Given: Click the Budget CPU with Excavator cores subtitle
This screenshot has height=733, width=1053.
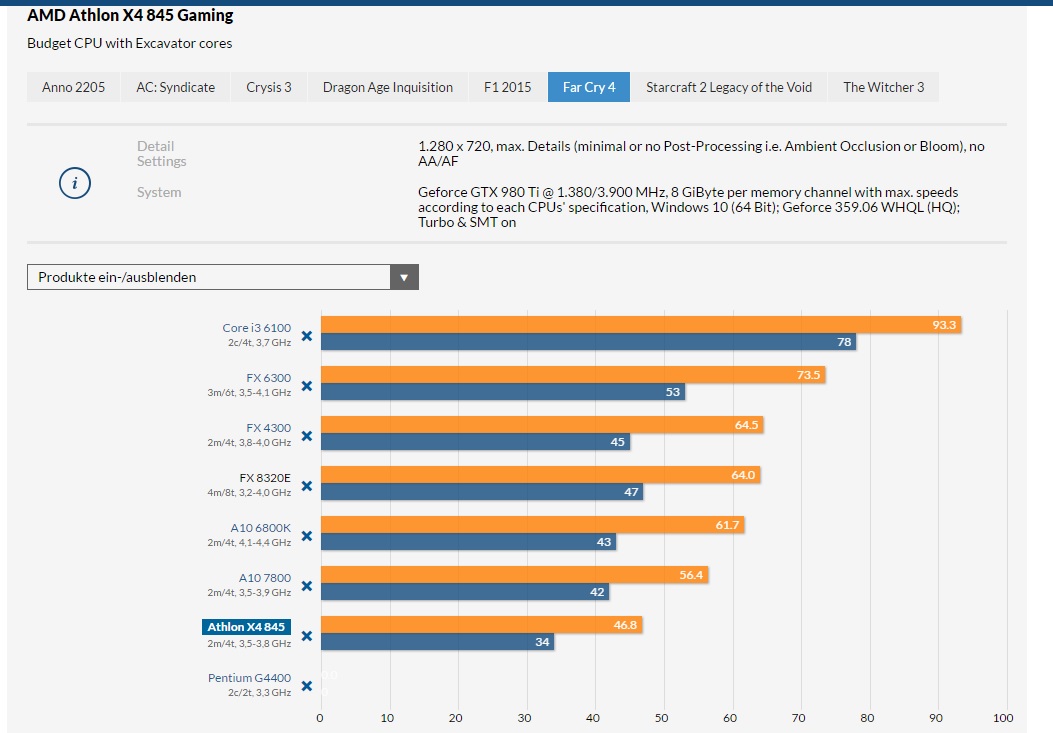Looking at the screenshot, I should pyautogui.click(x=130, y=43).
